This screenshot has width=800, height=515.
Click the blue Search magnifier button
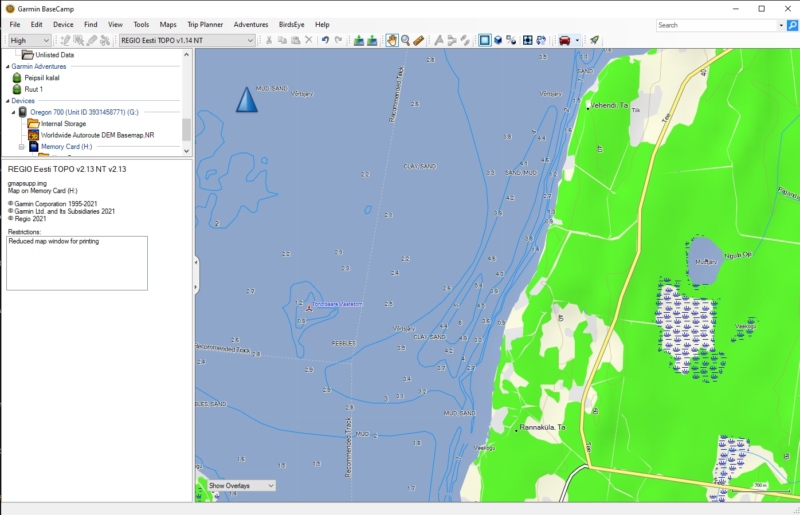click(793, 25)
